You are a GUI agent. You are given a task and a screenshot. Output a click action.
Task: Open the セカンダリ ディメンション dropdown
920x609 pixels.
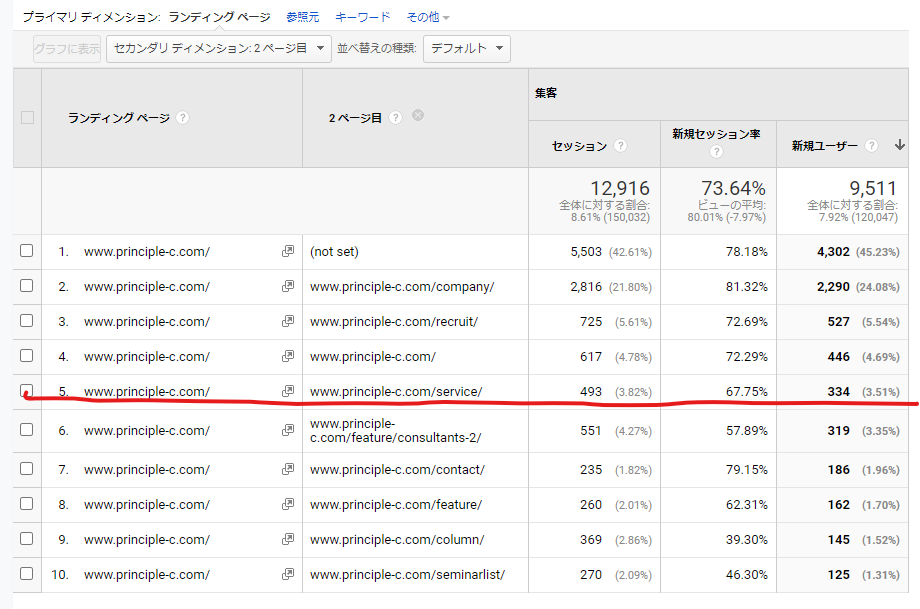[219, 48]
